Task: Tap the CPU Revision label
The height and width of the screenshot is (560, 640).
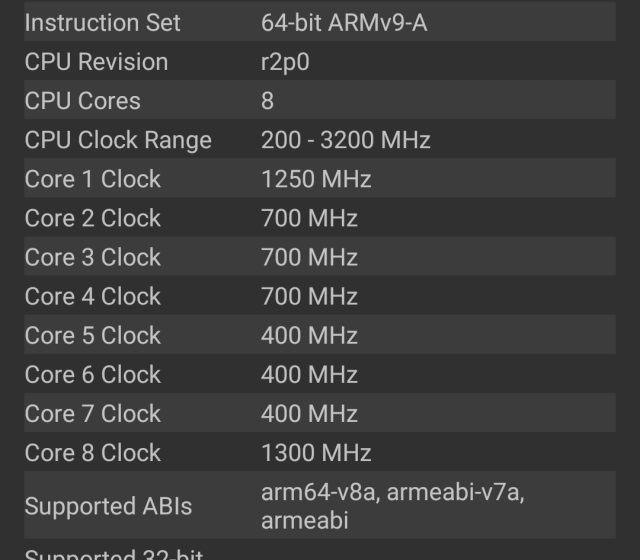Action: (x=96, y=62)
